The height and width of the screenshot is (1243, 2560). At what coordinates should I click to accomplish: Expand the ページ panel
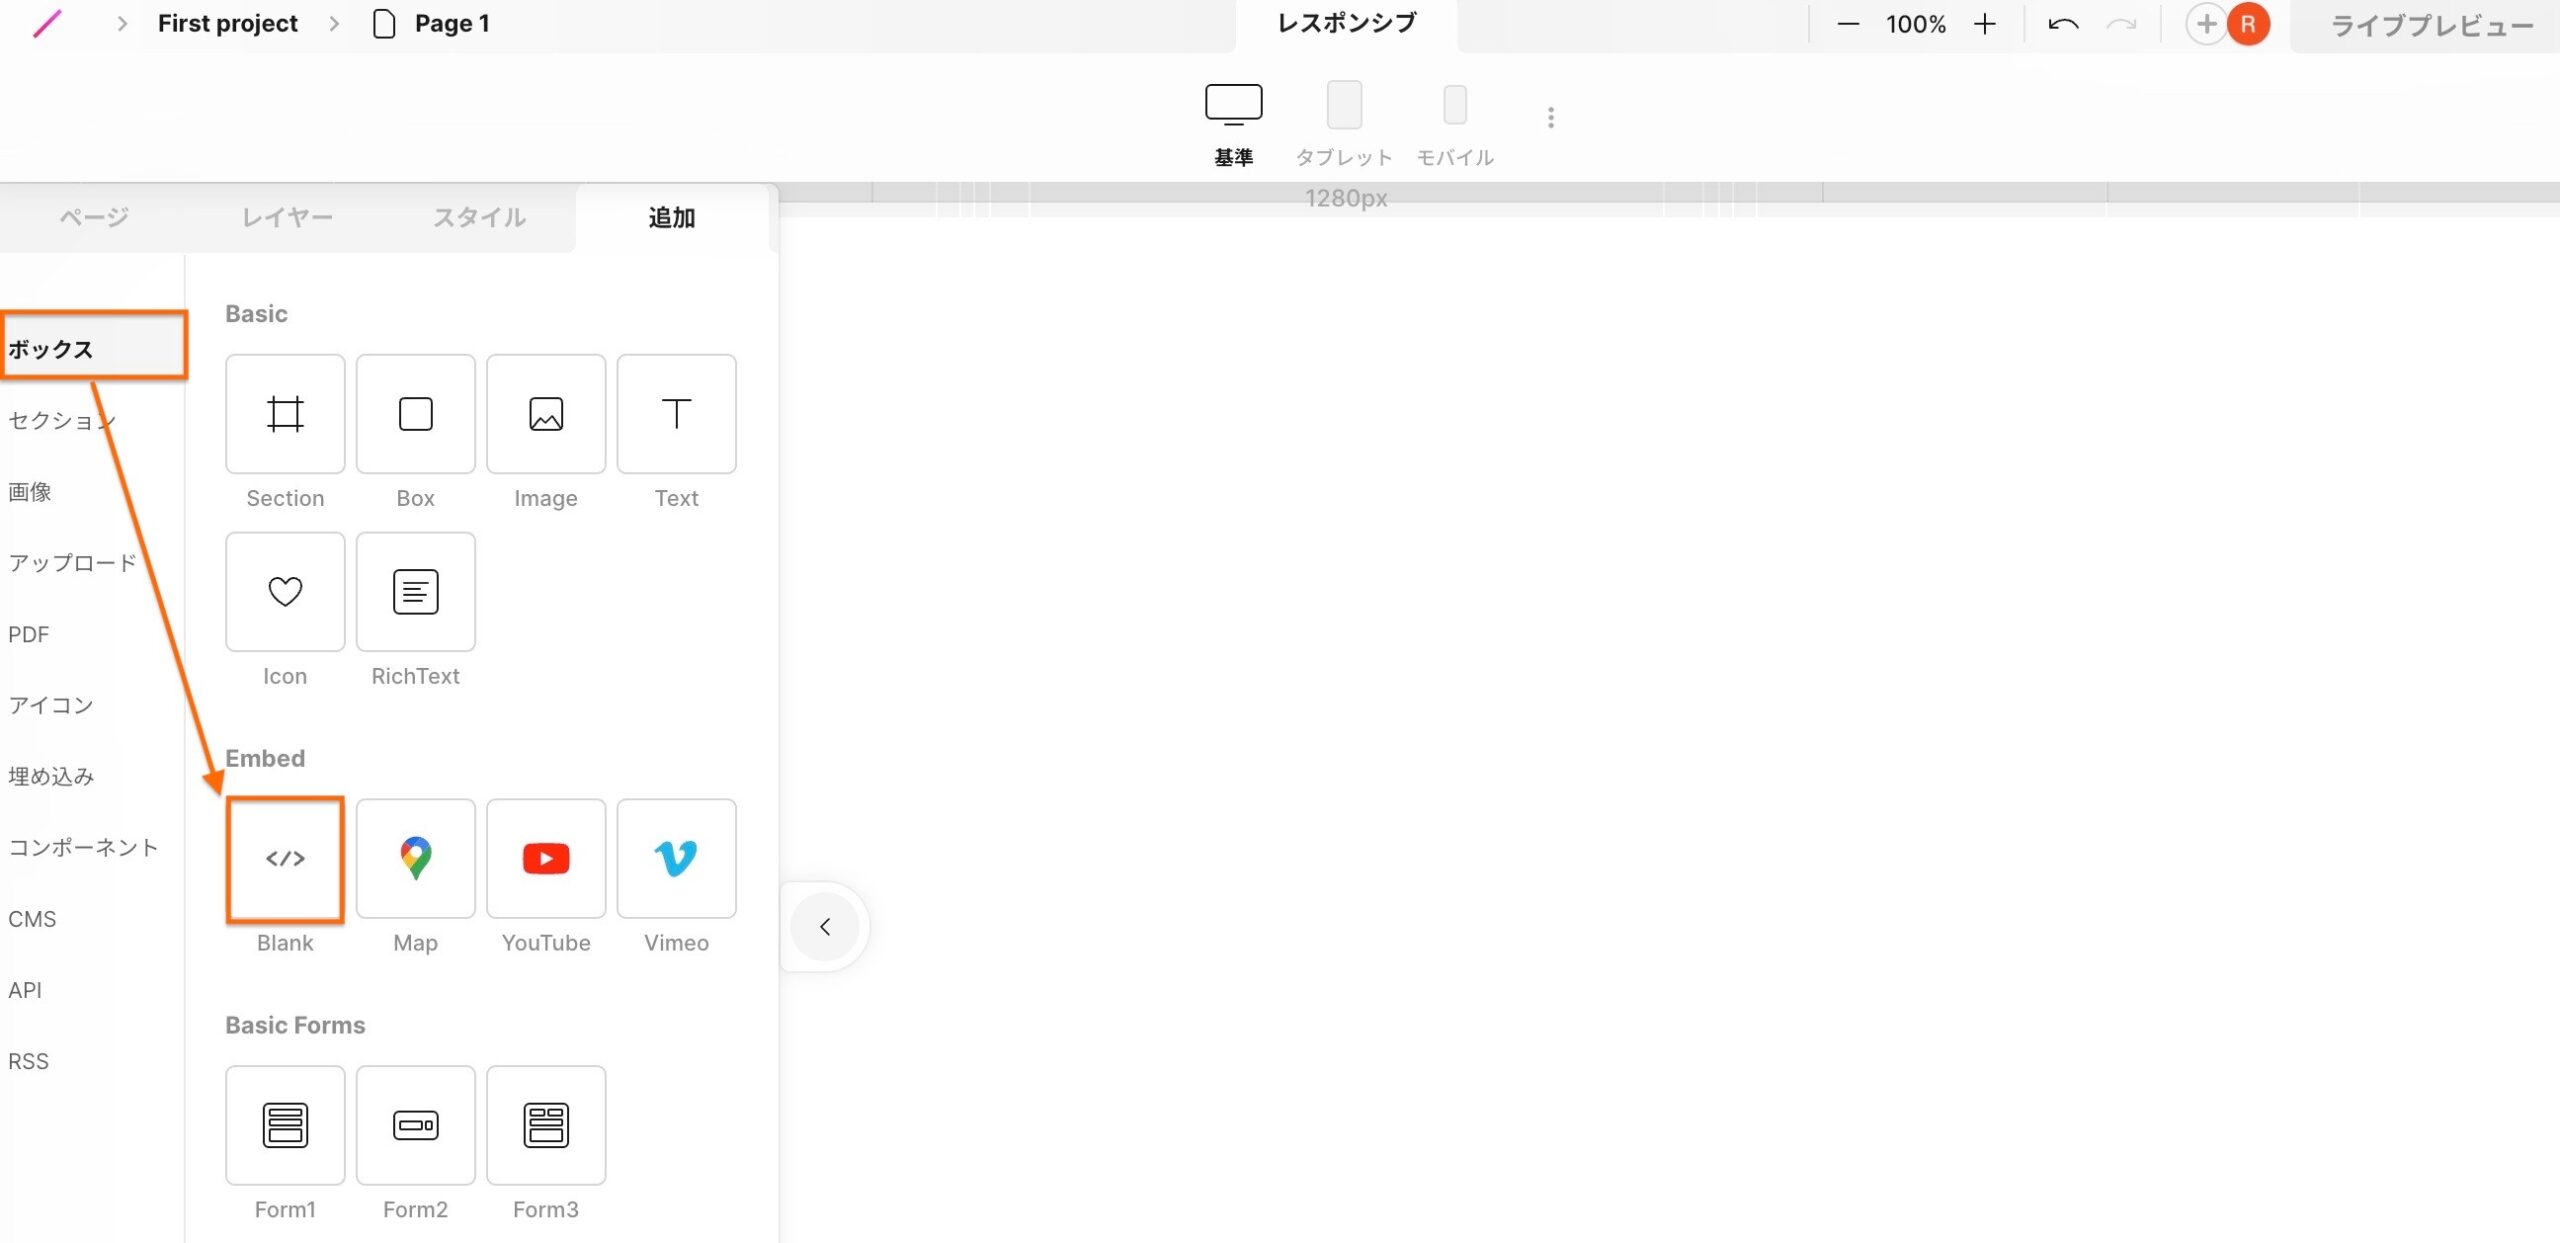[x=91, y=217]
